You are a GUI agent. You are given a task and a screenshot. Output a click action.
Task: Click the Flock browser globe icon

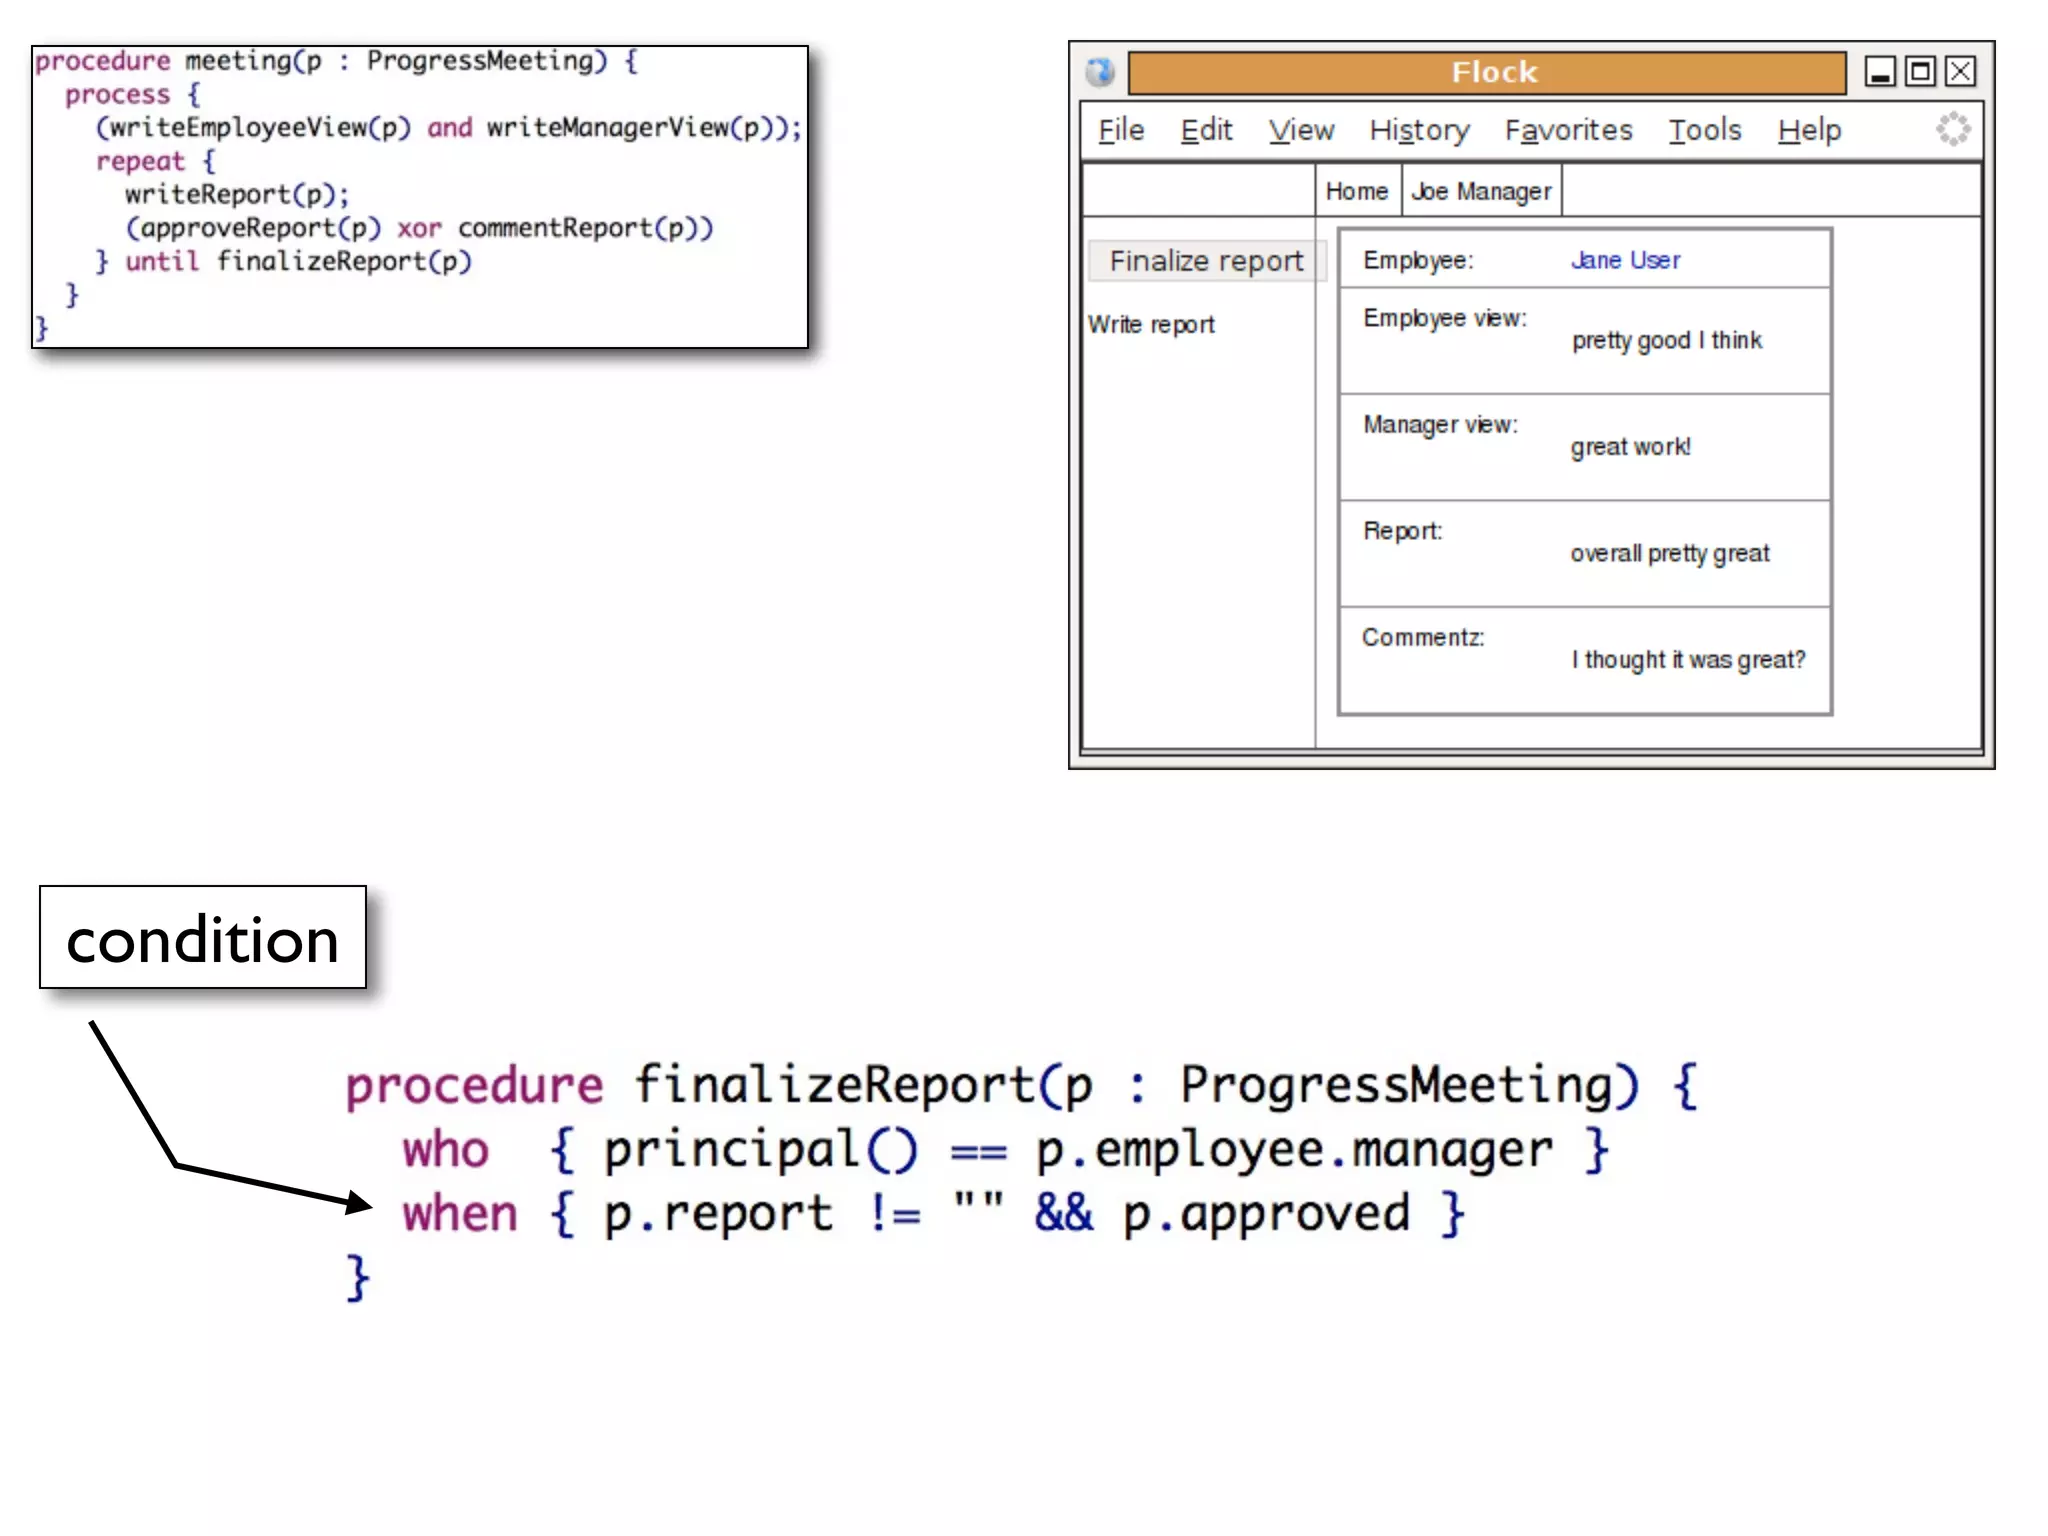pyautogui.click(x=1099, y=72)
